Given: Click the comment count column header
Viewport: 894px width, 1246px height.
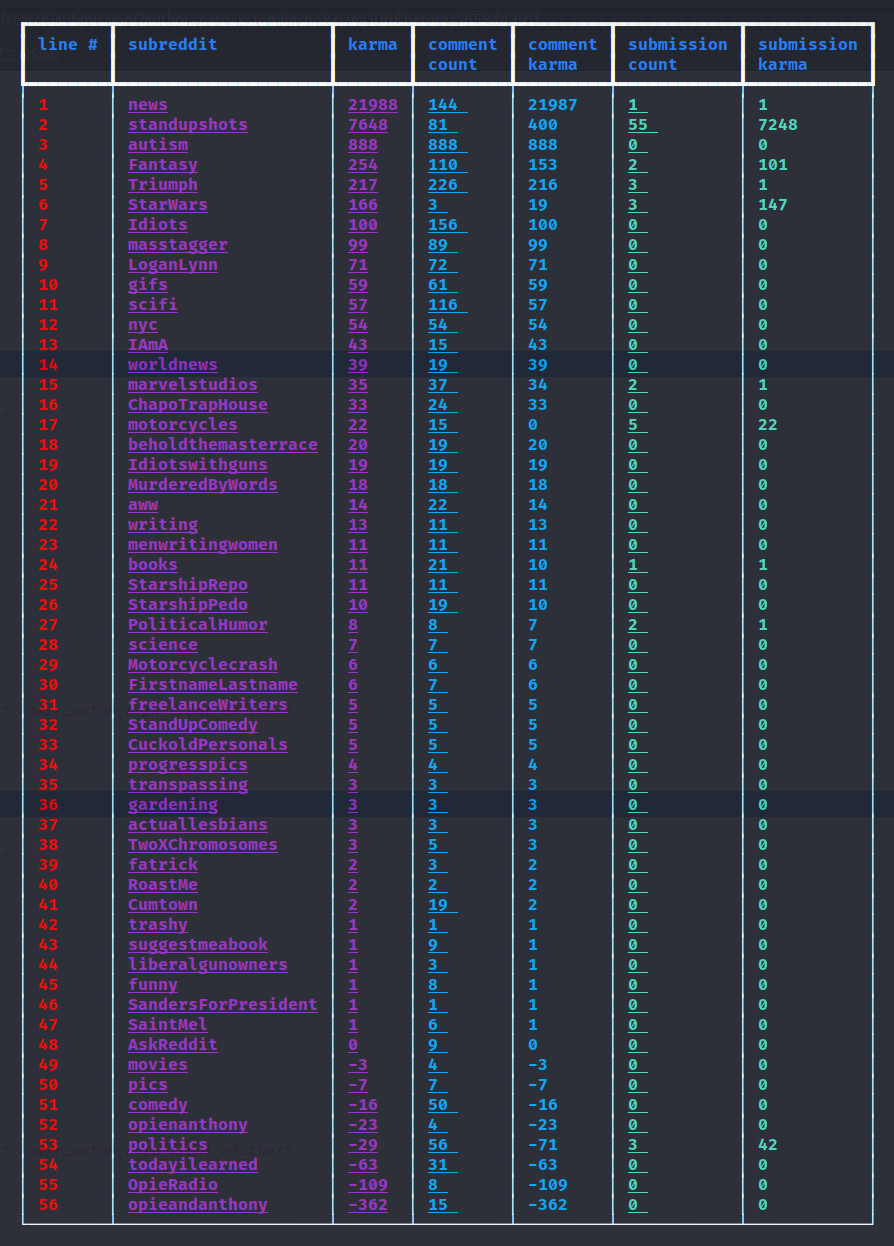Looking at the screenshot, I should coord(463,55).
